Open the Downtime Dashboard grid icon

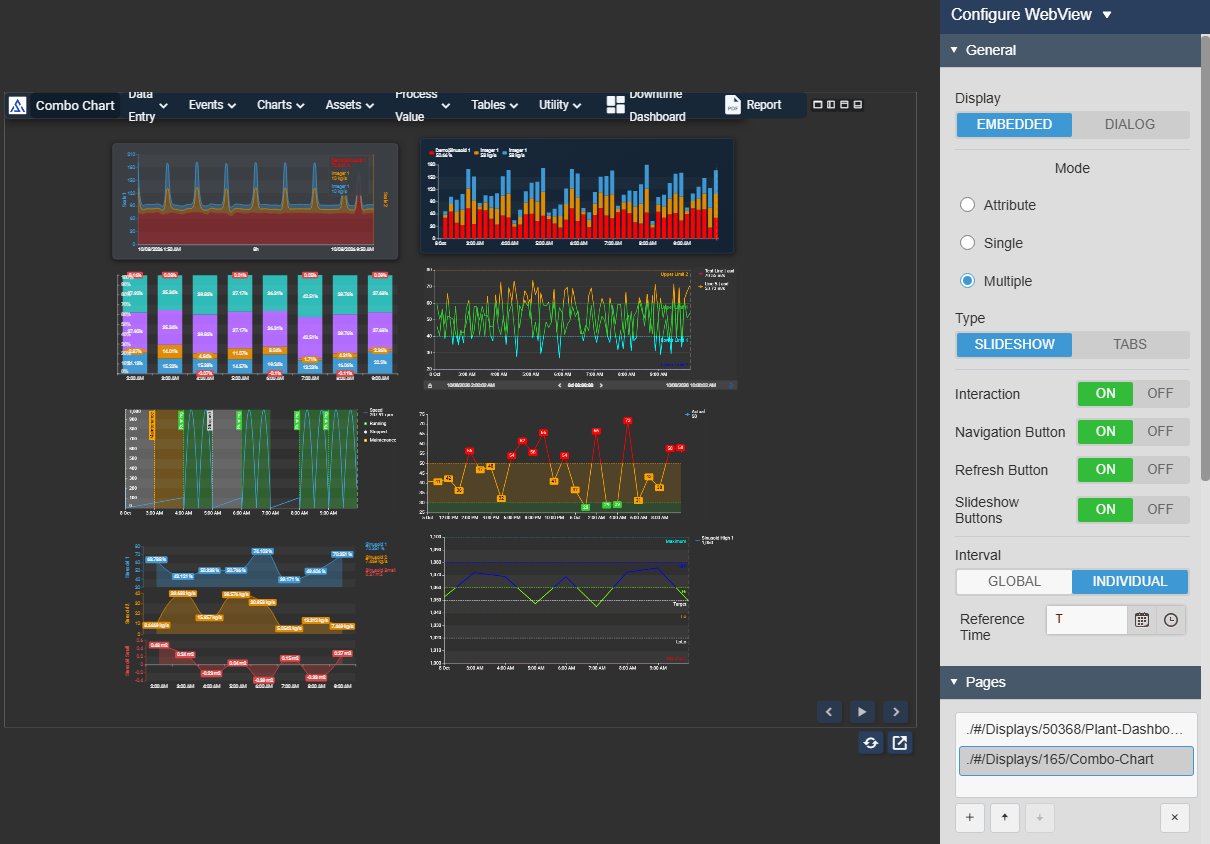(x=615, y=105)
